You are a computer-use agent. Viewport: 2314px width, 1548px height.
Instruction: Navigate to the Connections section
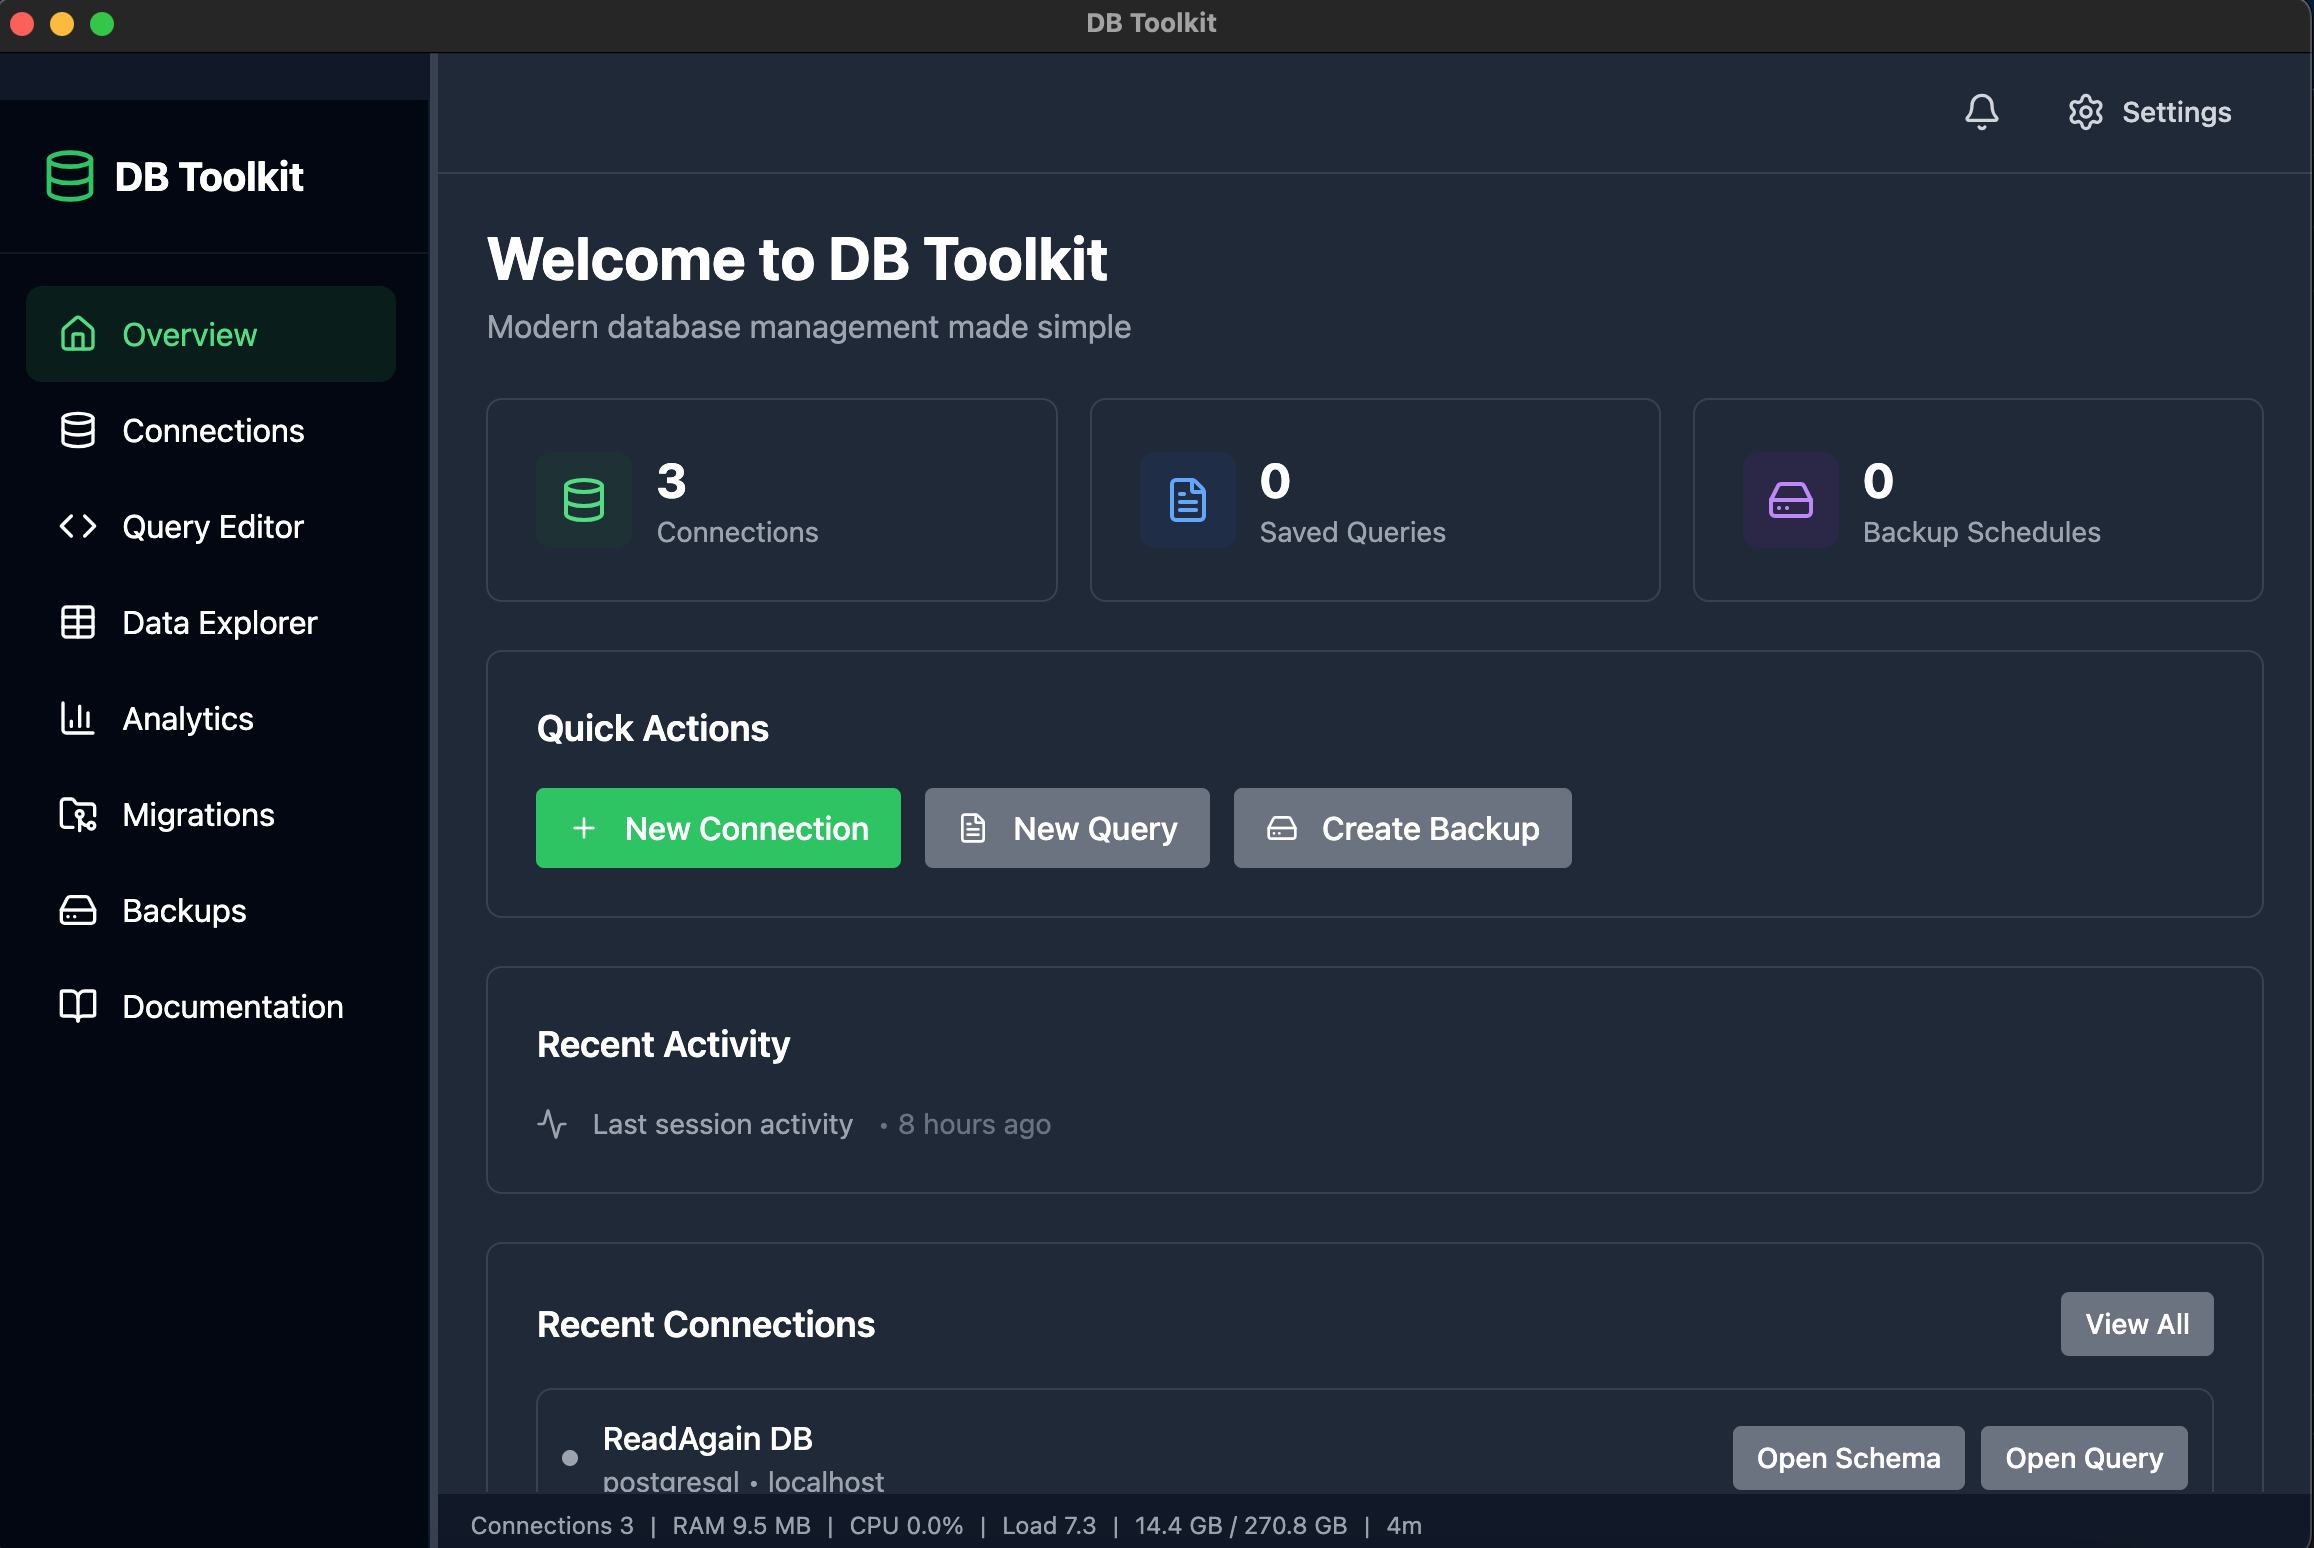click(x=212, y=430)
